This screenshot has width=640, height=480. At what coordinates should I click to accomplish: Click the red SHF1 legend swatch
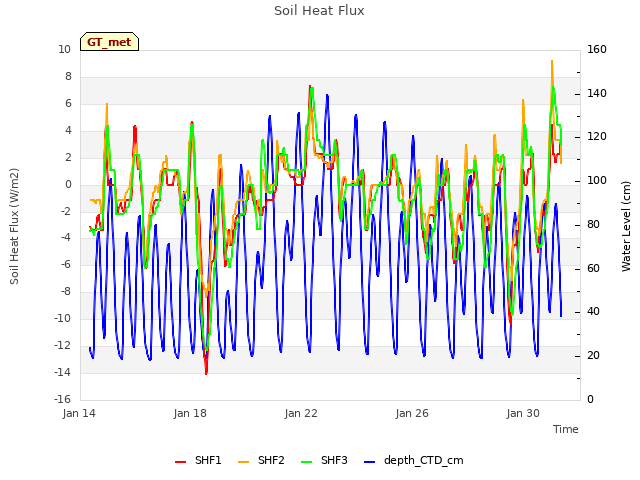click(x=180, y=461)
